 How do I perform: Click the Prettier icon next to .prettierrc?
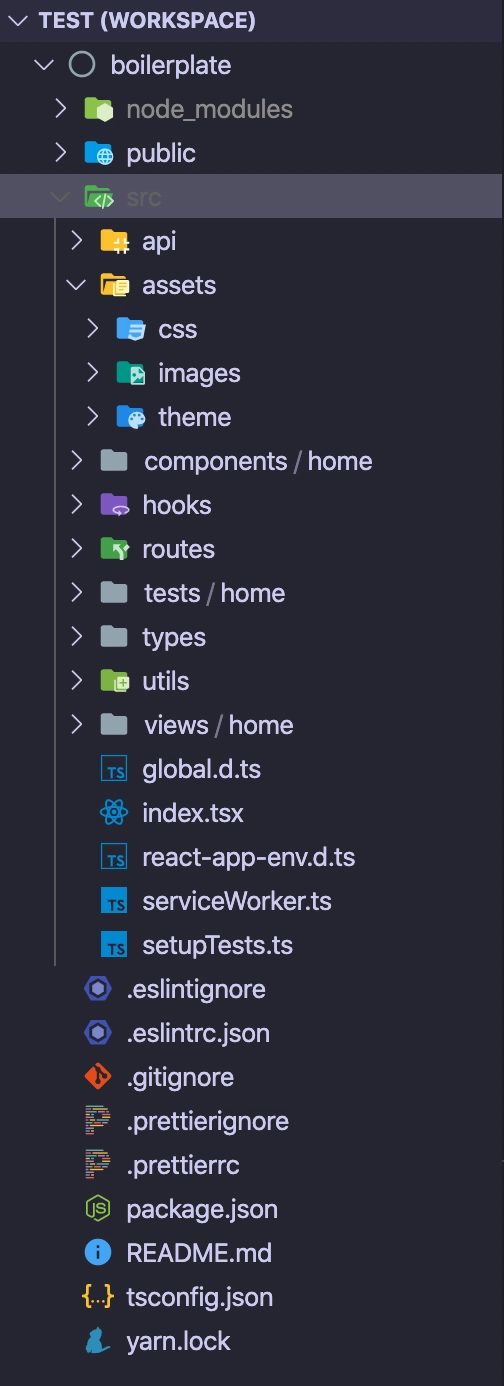click(x=98, y=1165)
